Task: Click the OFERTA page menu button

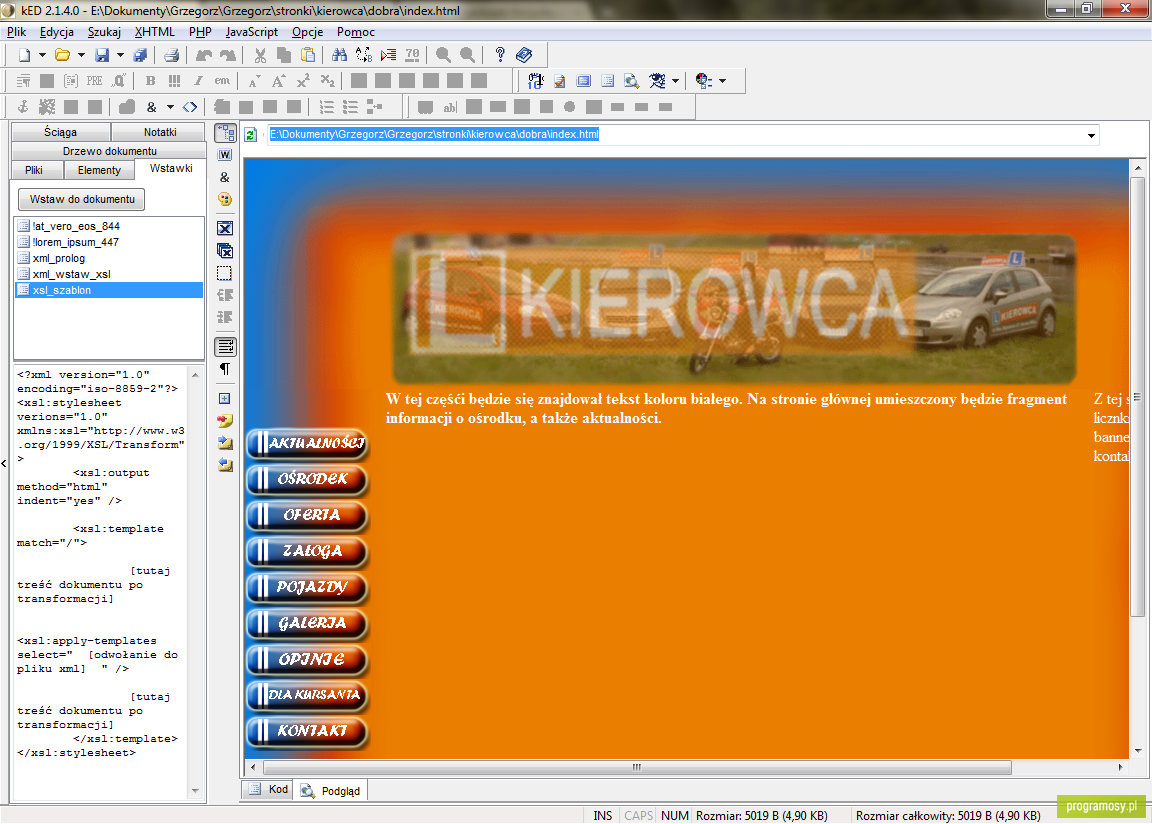Action: (x=308, y=516)
